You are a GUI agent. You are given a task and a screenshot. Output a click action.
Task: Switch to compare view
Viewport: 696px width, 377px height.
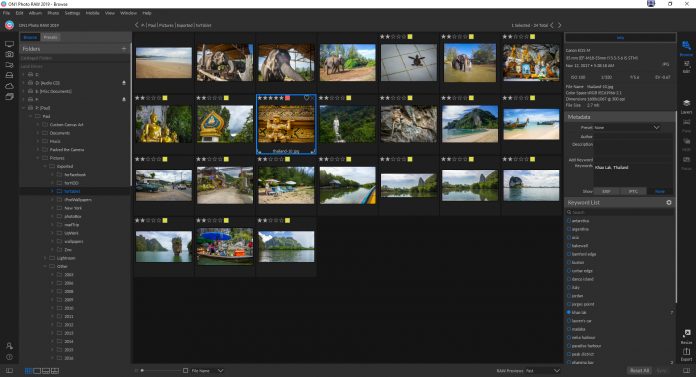[55, 371]
